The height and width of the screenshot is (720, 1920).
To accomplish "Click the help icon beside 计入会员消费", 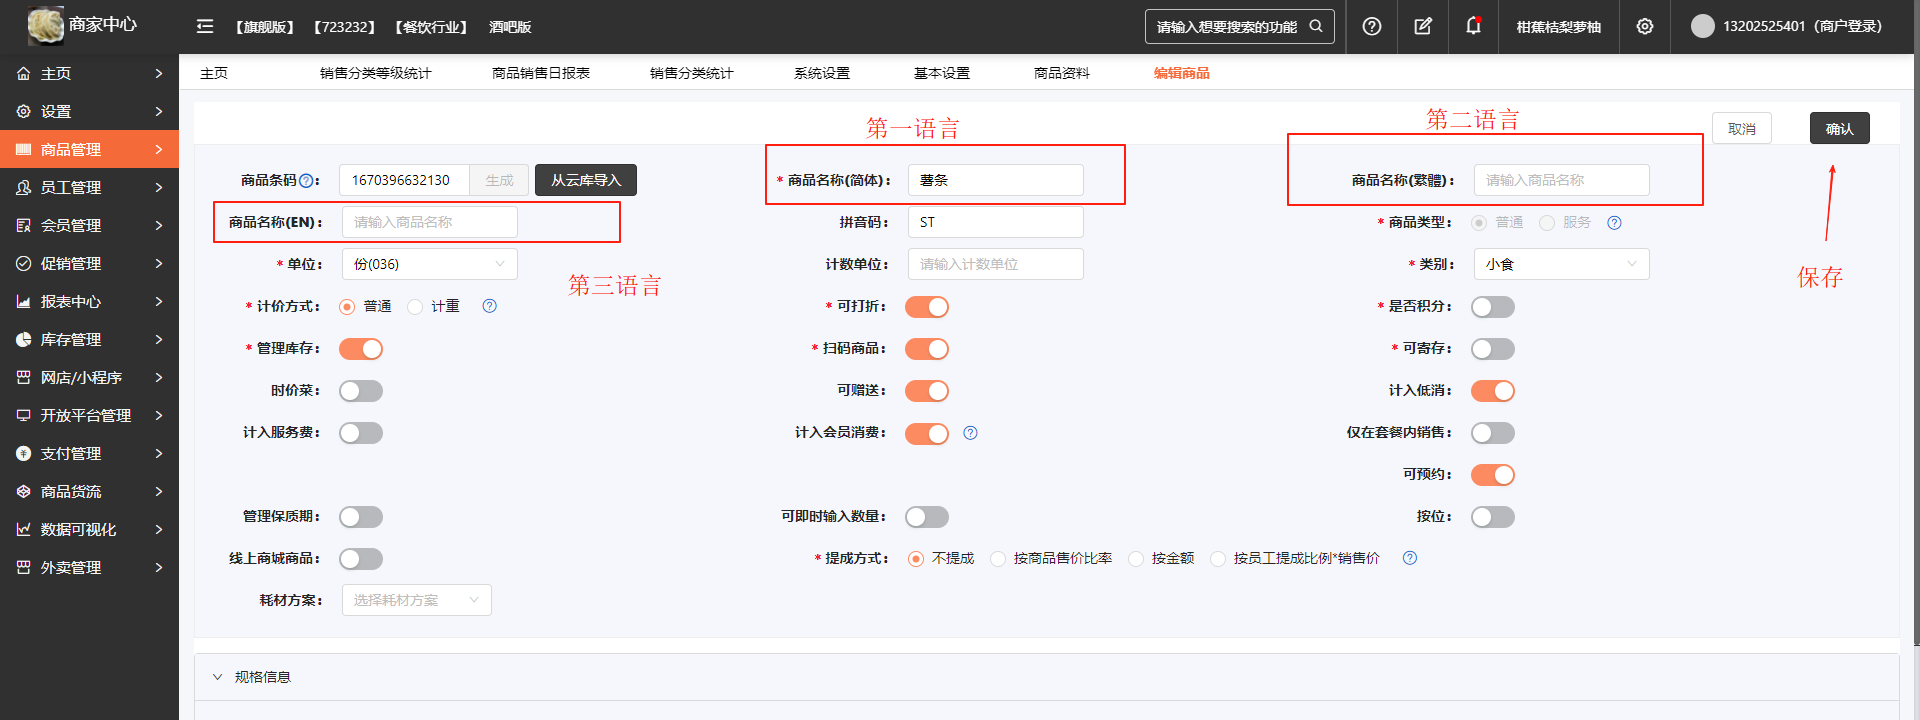I will click(x=970, y=433).
